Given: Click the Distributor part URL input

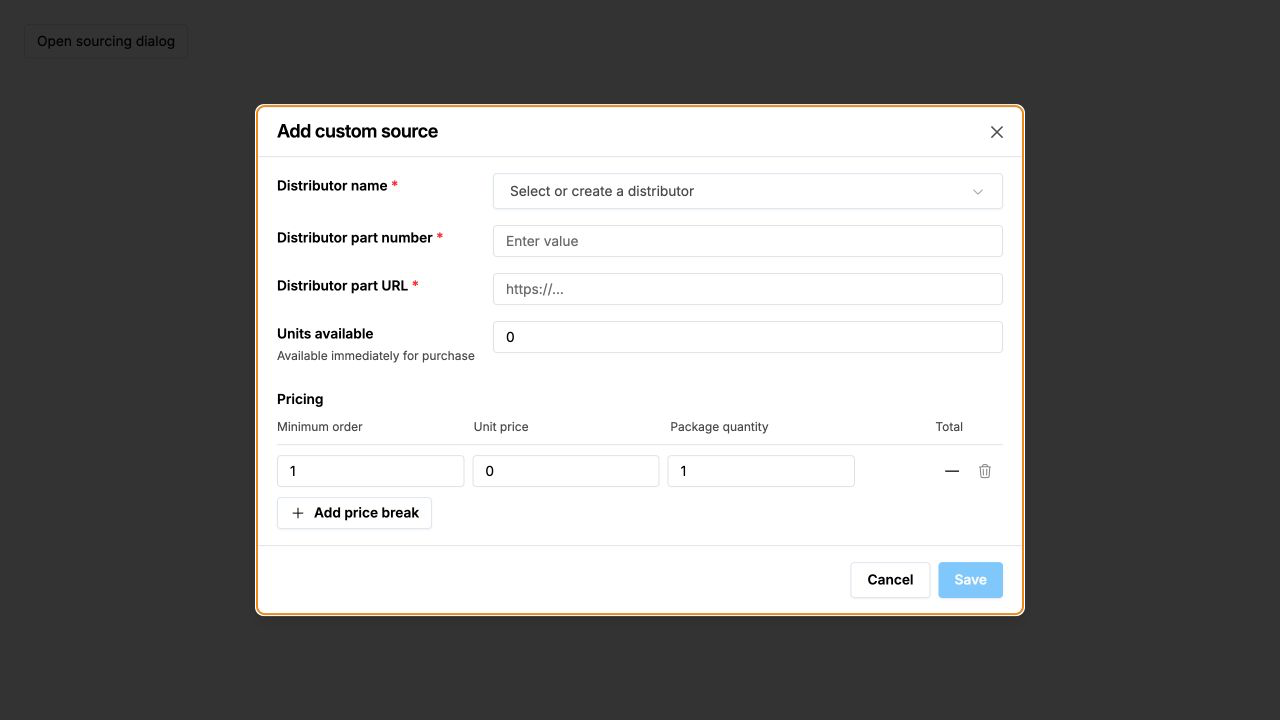Looking at the screenshot, I should [748, 289].
